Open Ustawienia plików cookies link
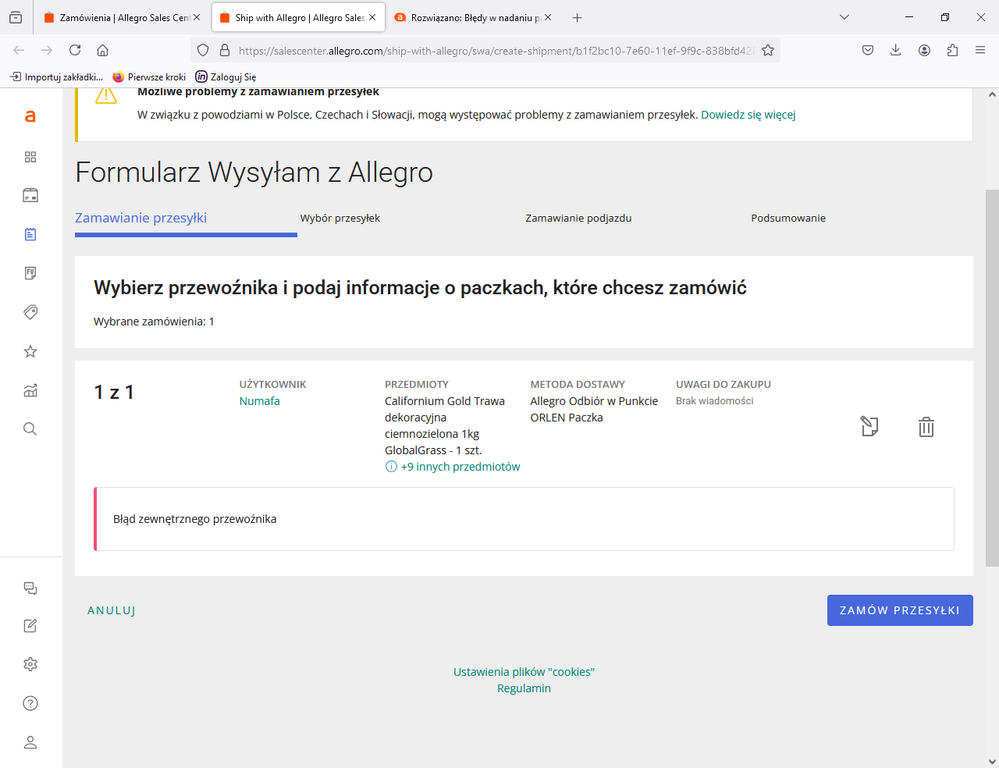 [524, 672]
